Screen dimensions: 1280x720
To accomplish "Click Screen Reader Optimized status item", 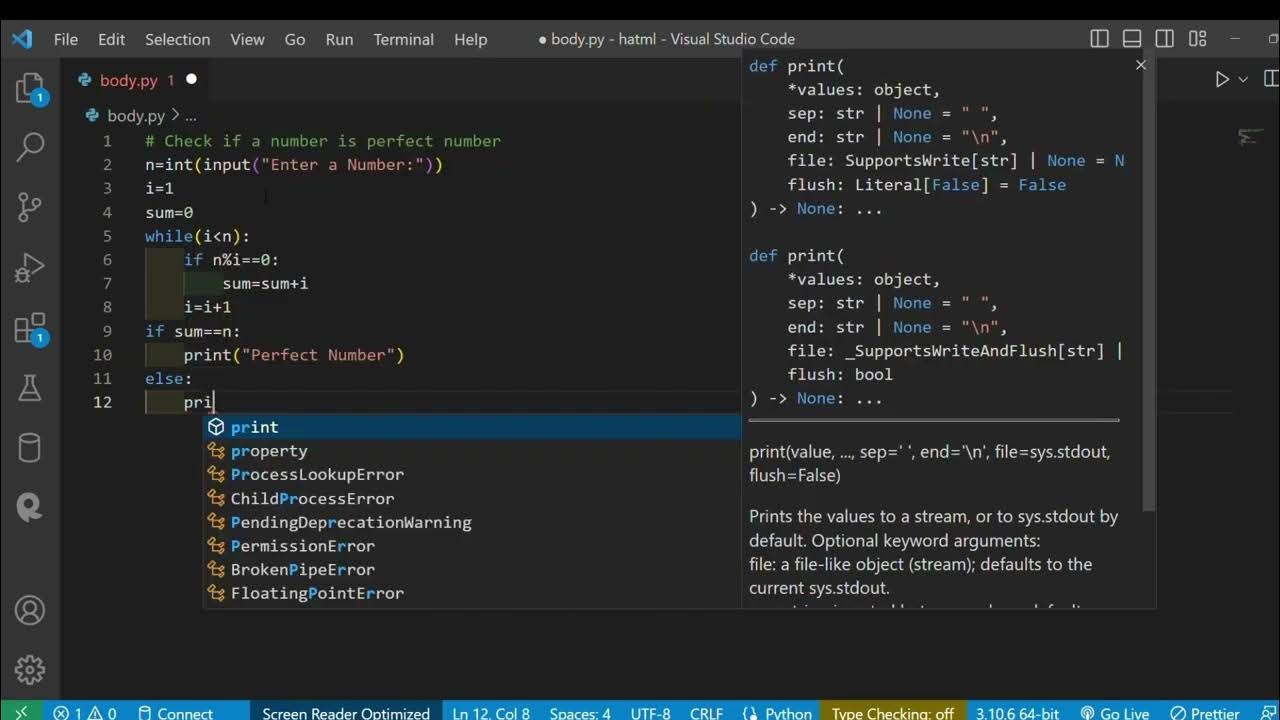I will 346,713.
